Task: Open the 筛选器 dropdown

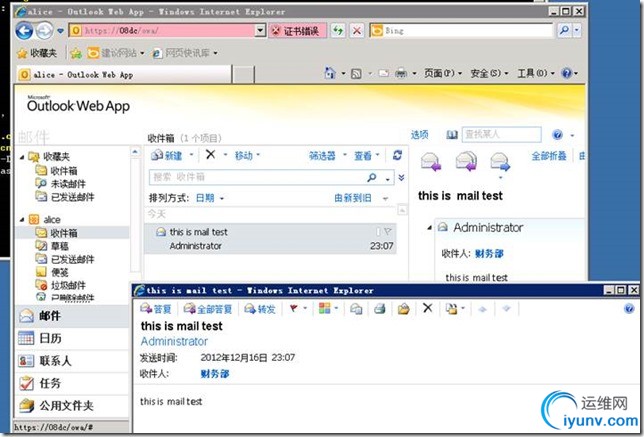Action: (327, 156)
